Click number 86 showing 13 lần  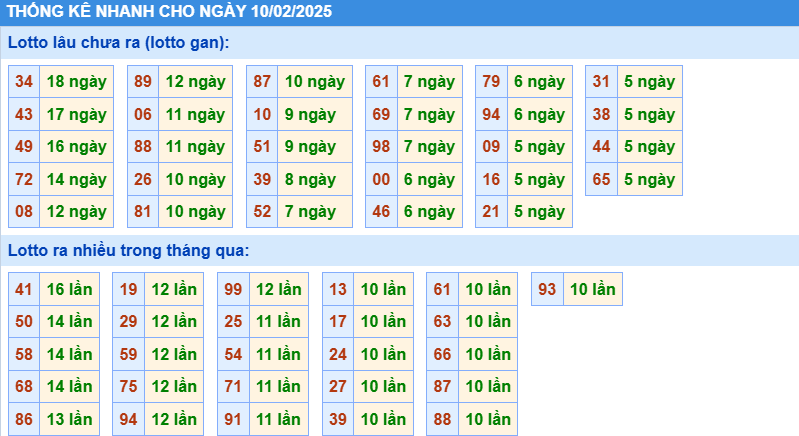click(24, 419)
